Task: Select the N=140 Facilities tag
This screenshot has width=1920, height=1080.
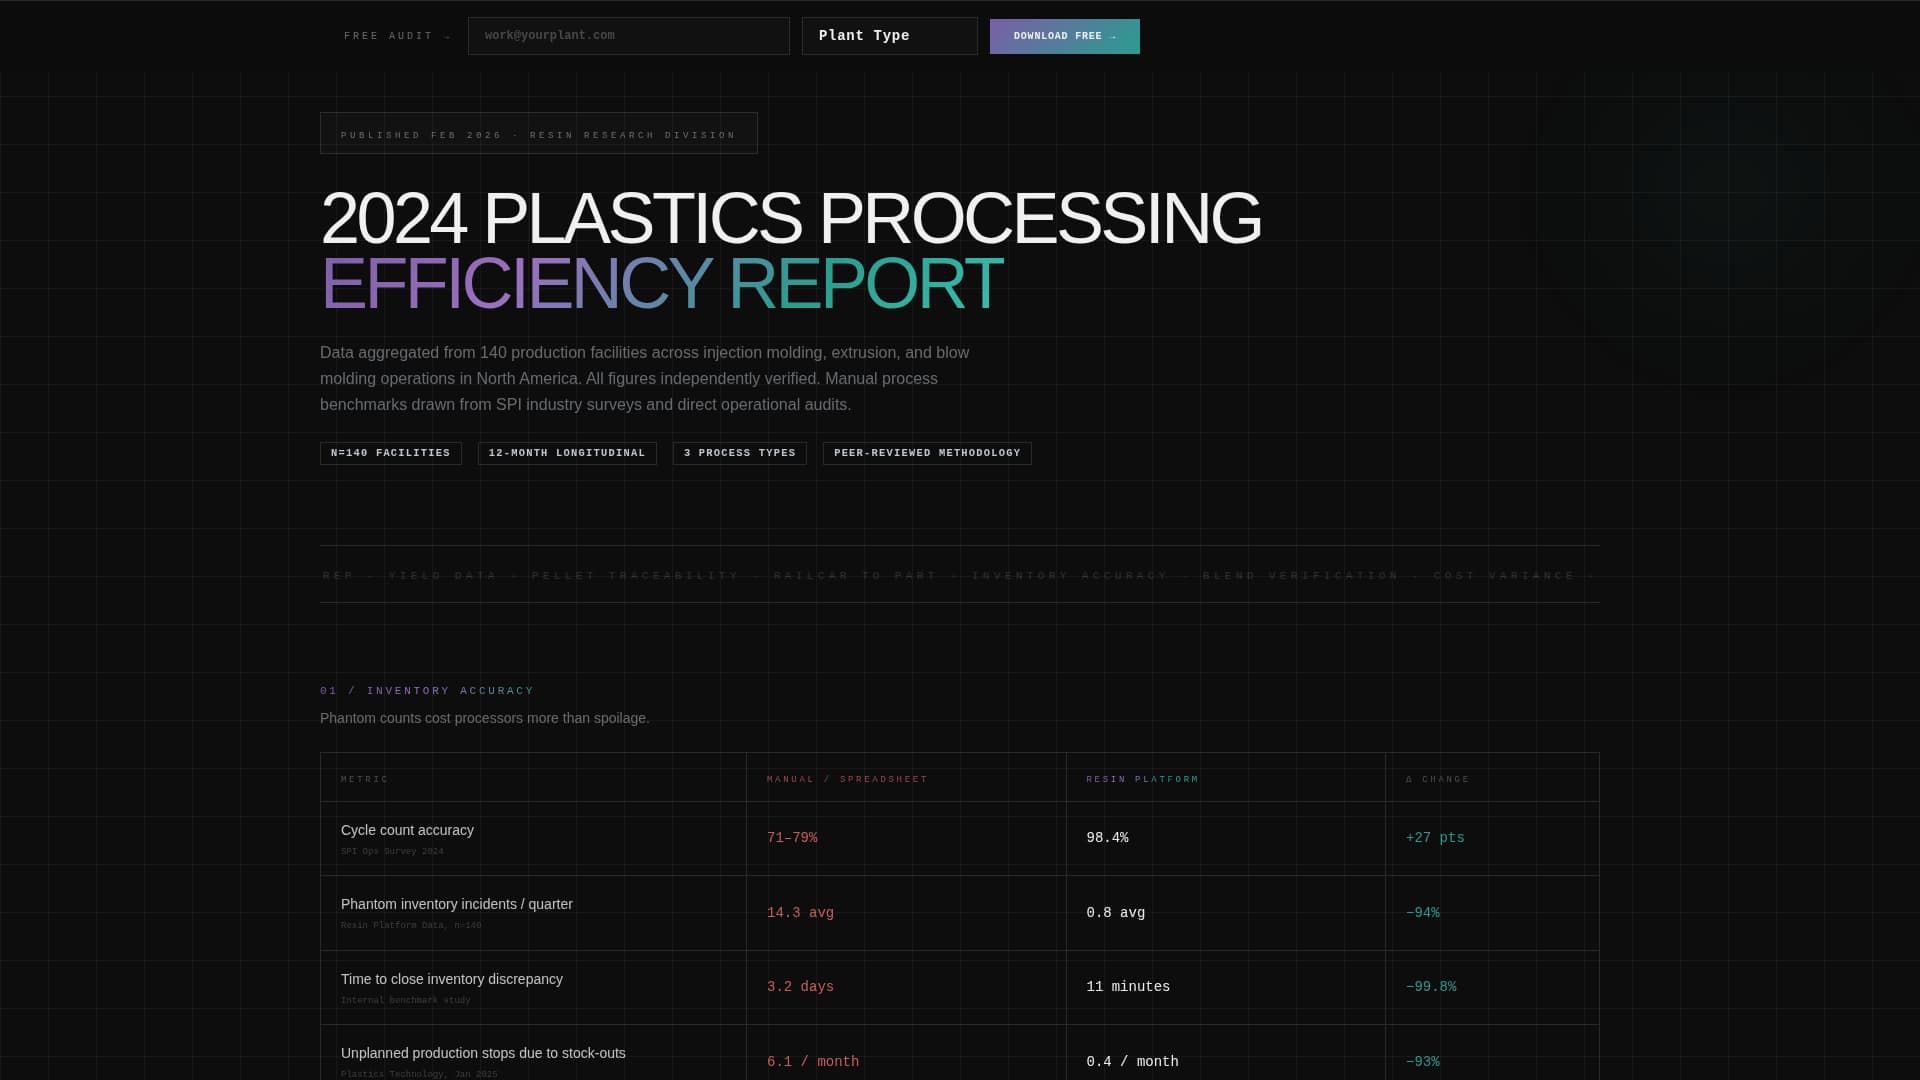Action: [390, 453]
